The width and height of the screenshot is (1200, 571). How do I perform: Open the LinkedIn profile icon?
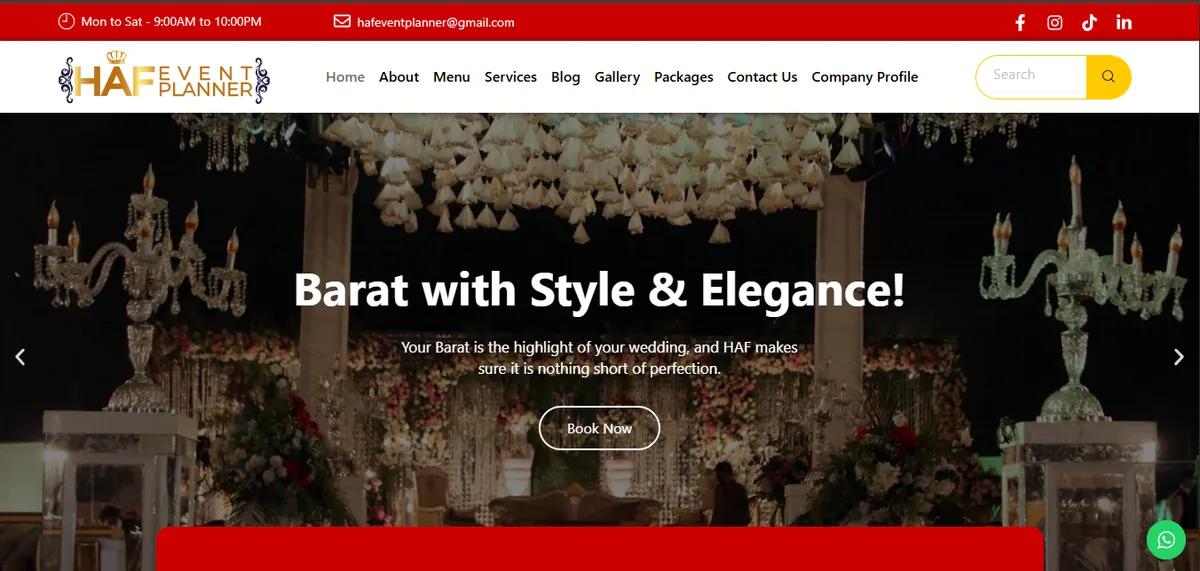click(x=1124, y=22)
